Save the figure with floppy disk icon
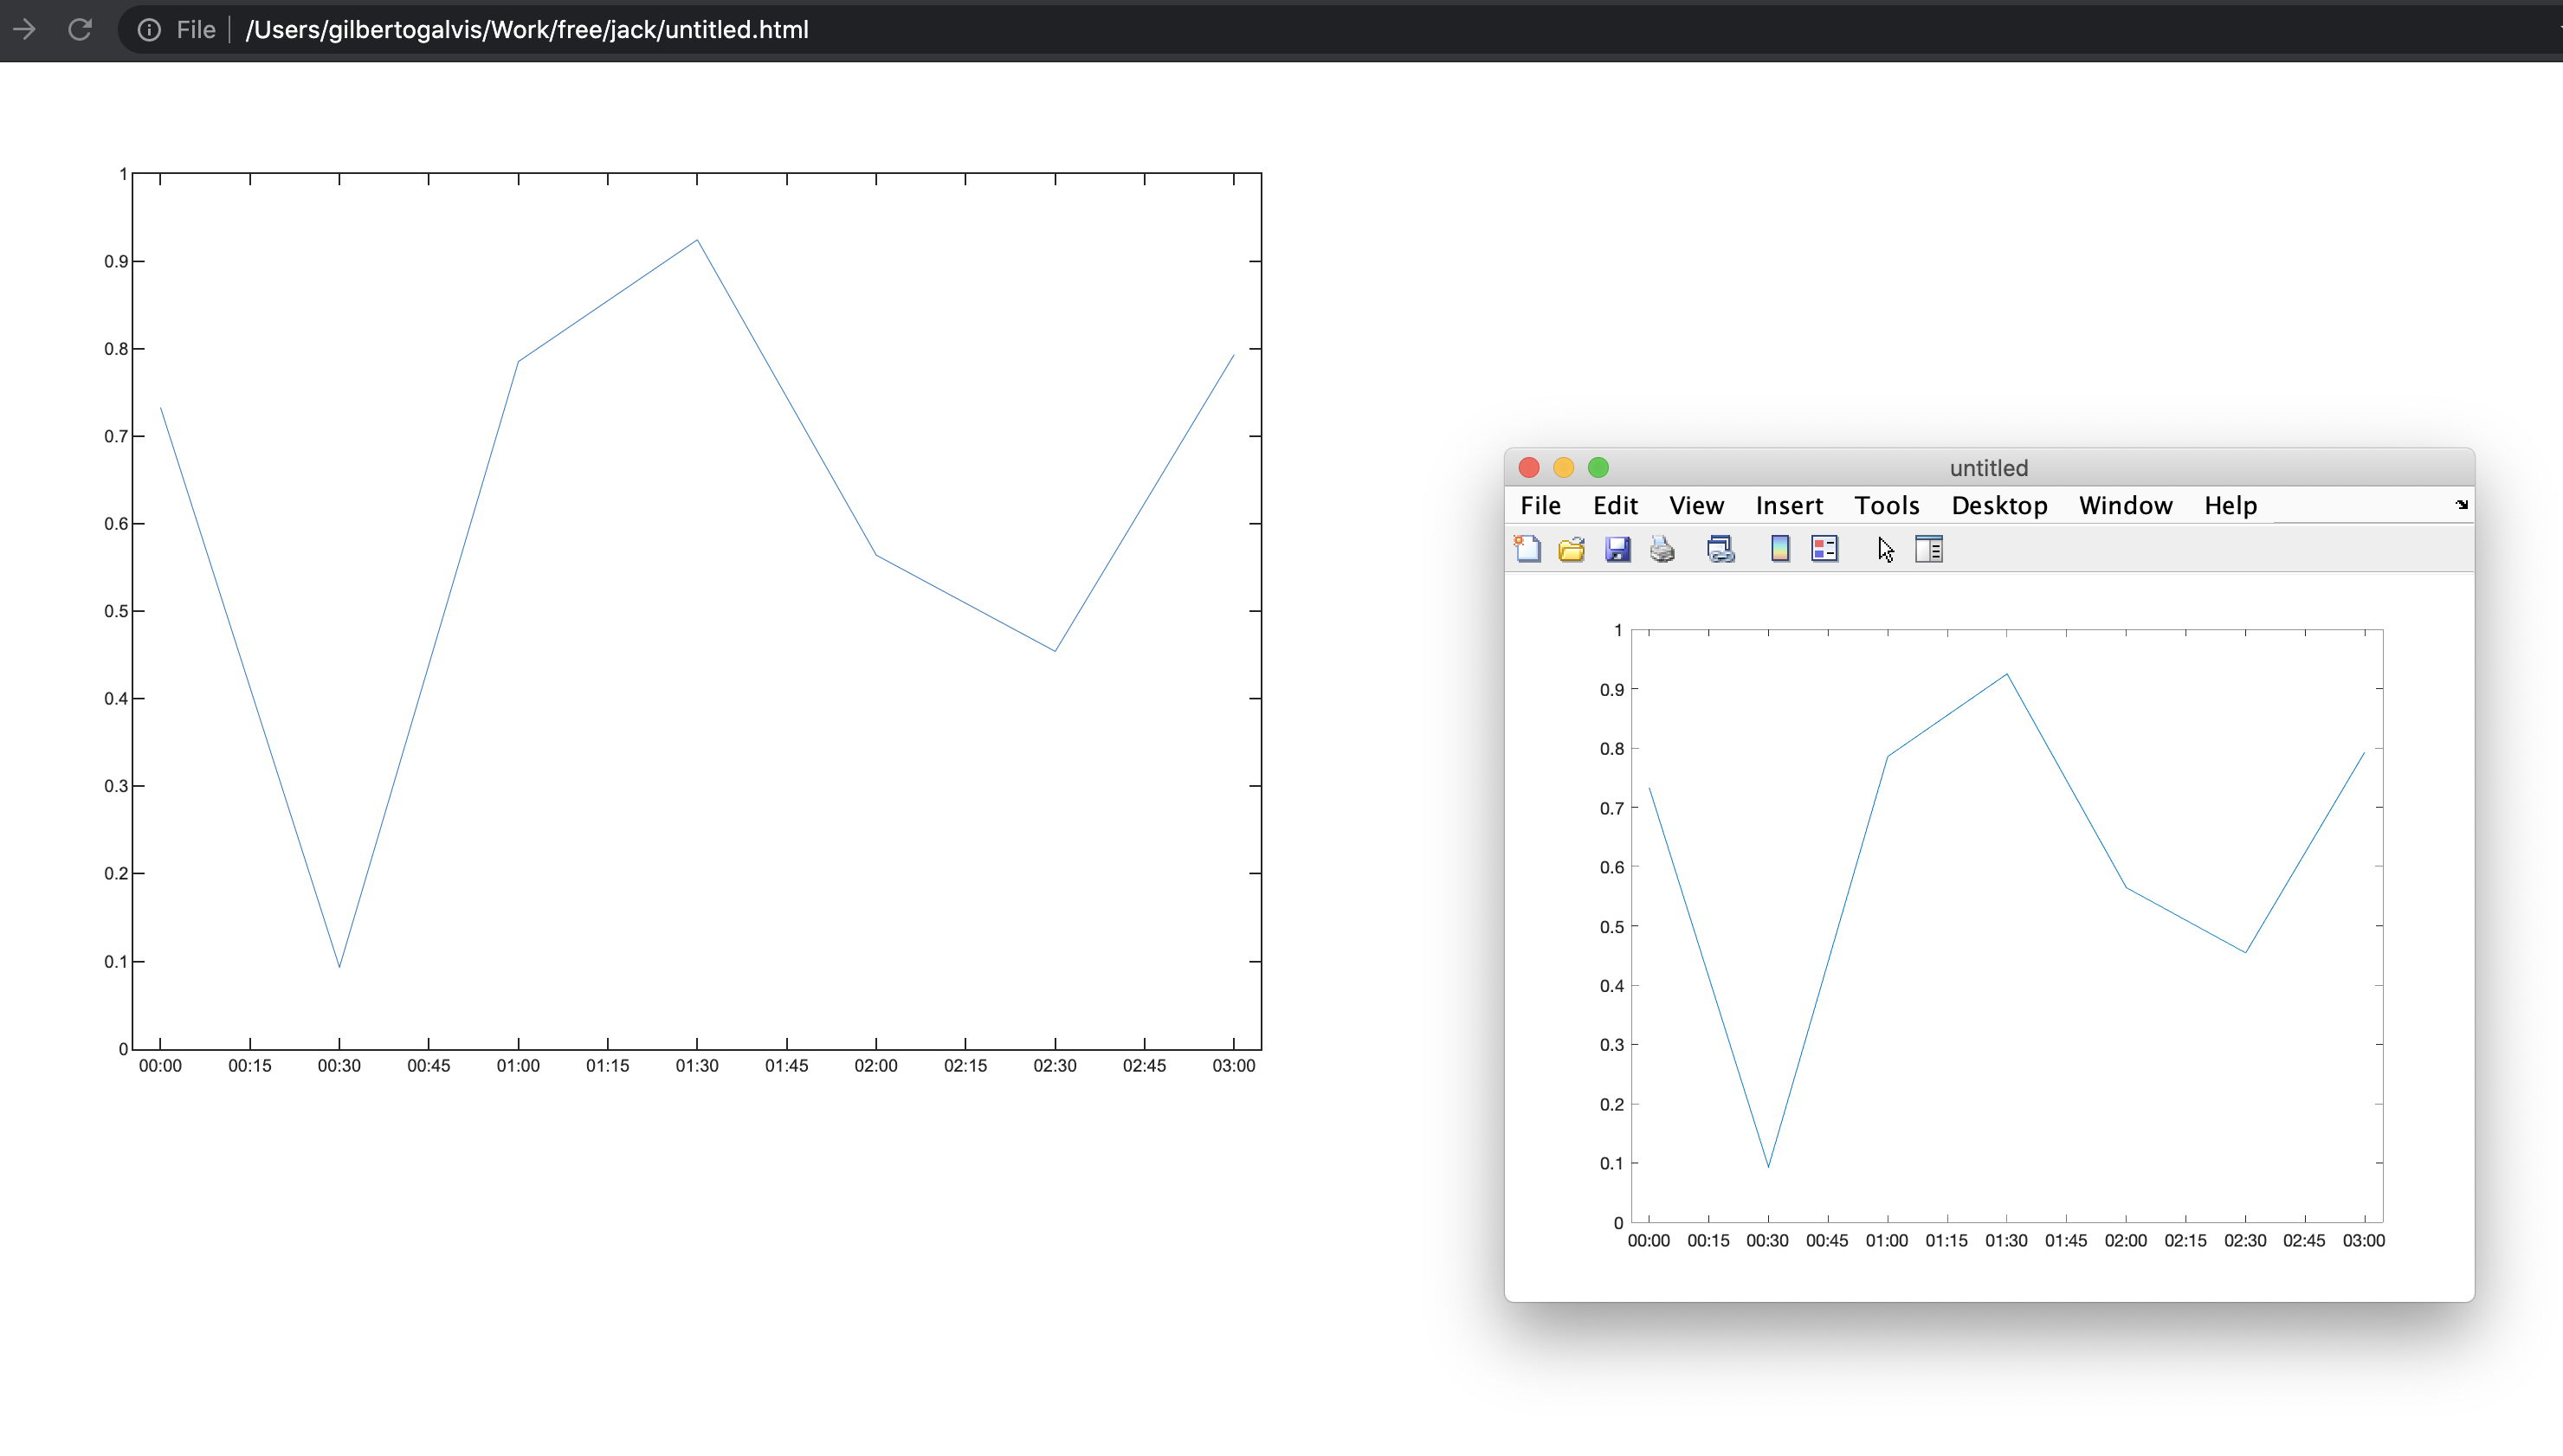Screen dimensions: 2563x1456 tap(1617, 549)
